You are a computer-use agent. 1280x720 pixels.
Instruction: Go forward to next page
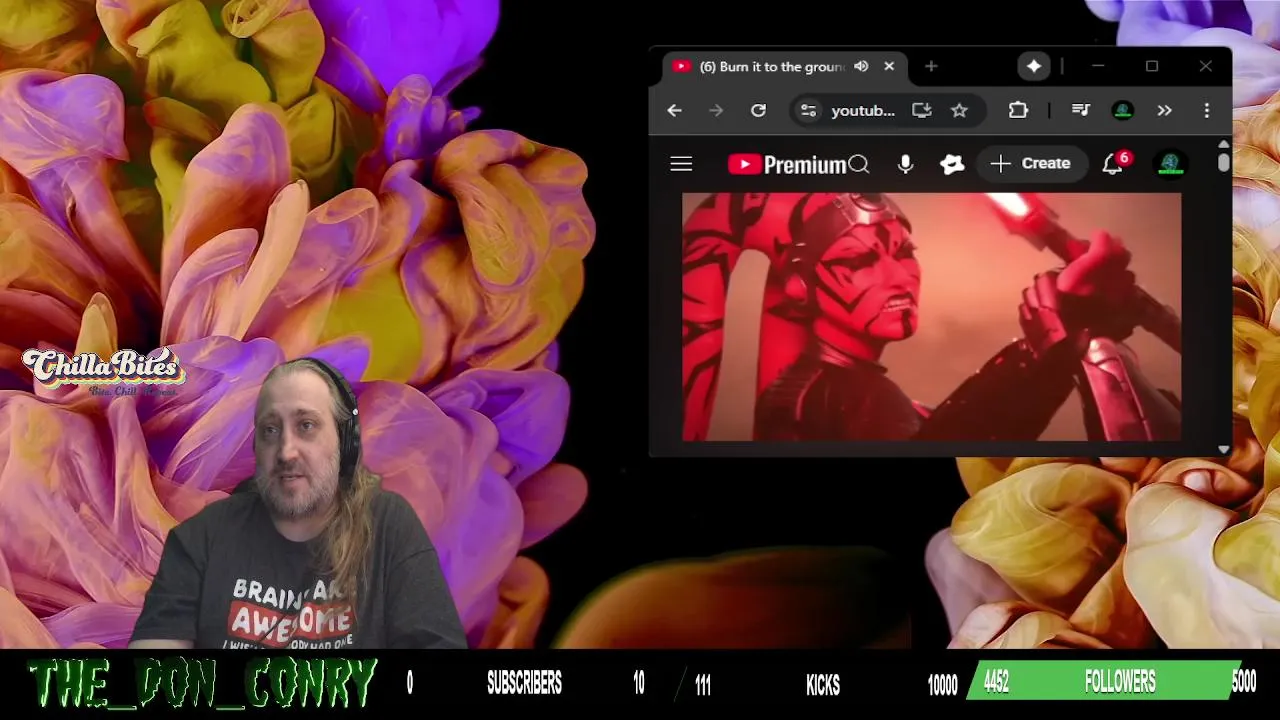(716, 111)
